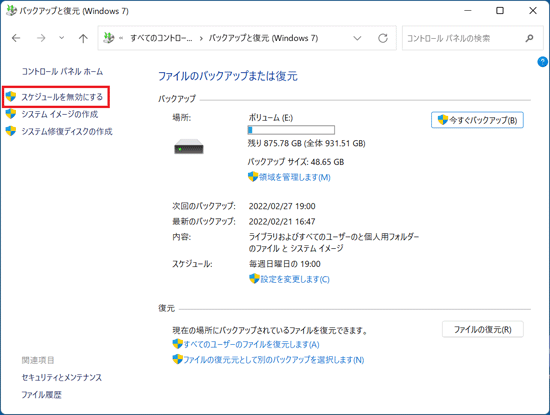Click スケジュールを無効にする link

point(62,97)
